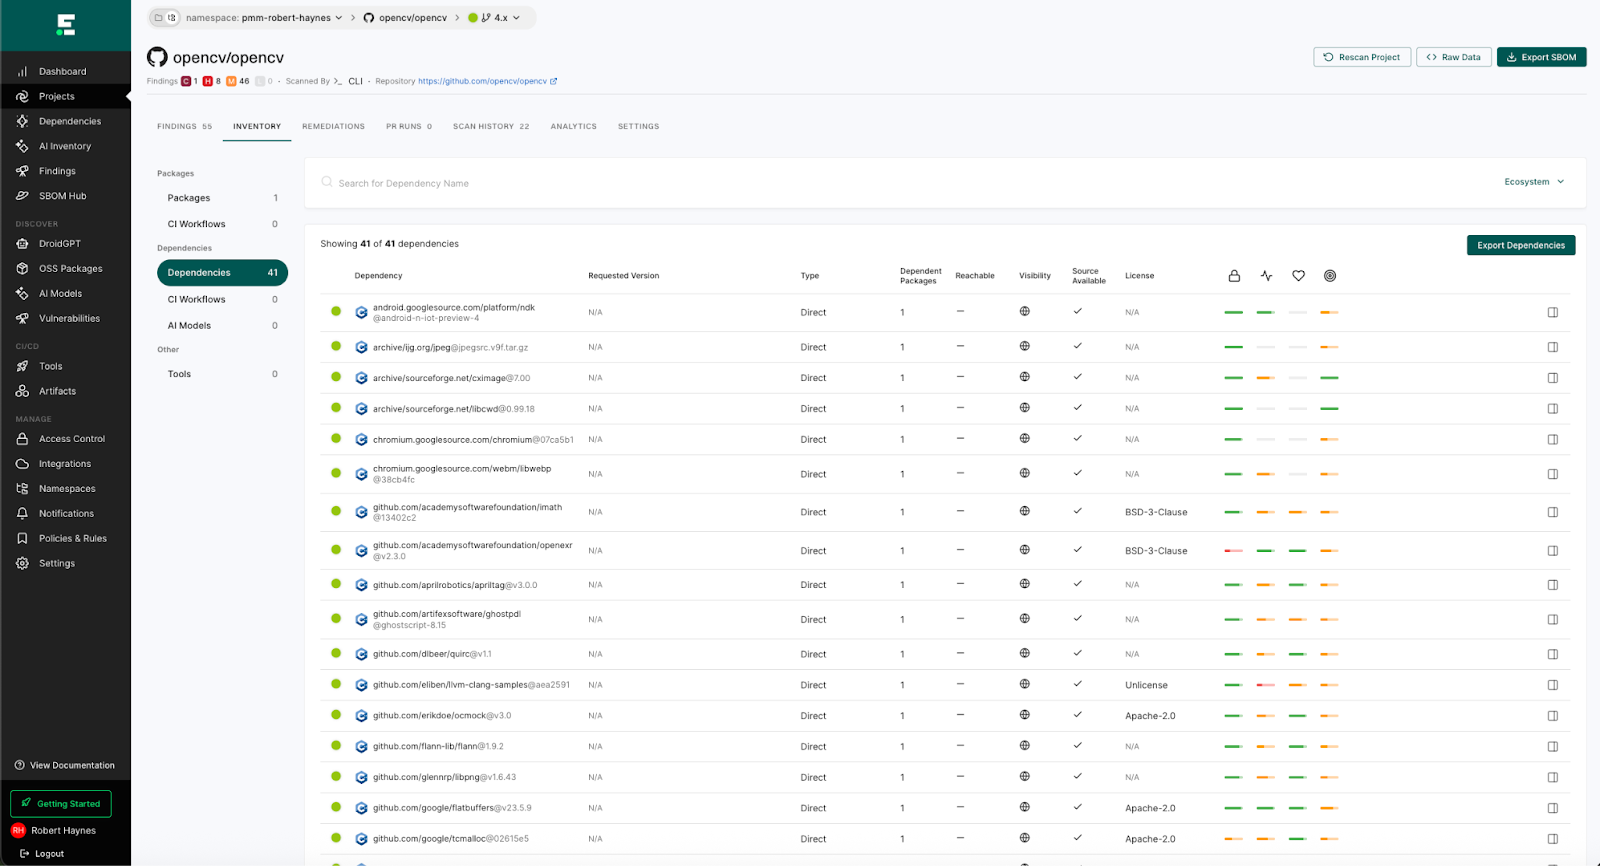The height and width of the screenshot is (866, 1600).
Task: Switch to the Remediations tab
Action: (x=333, y=127)
